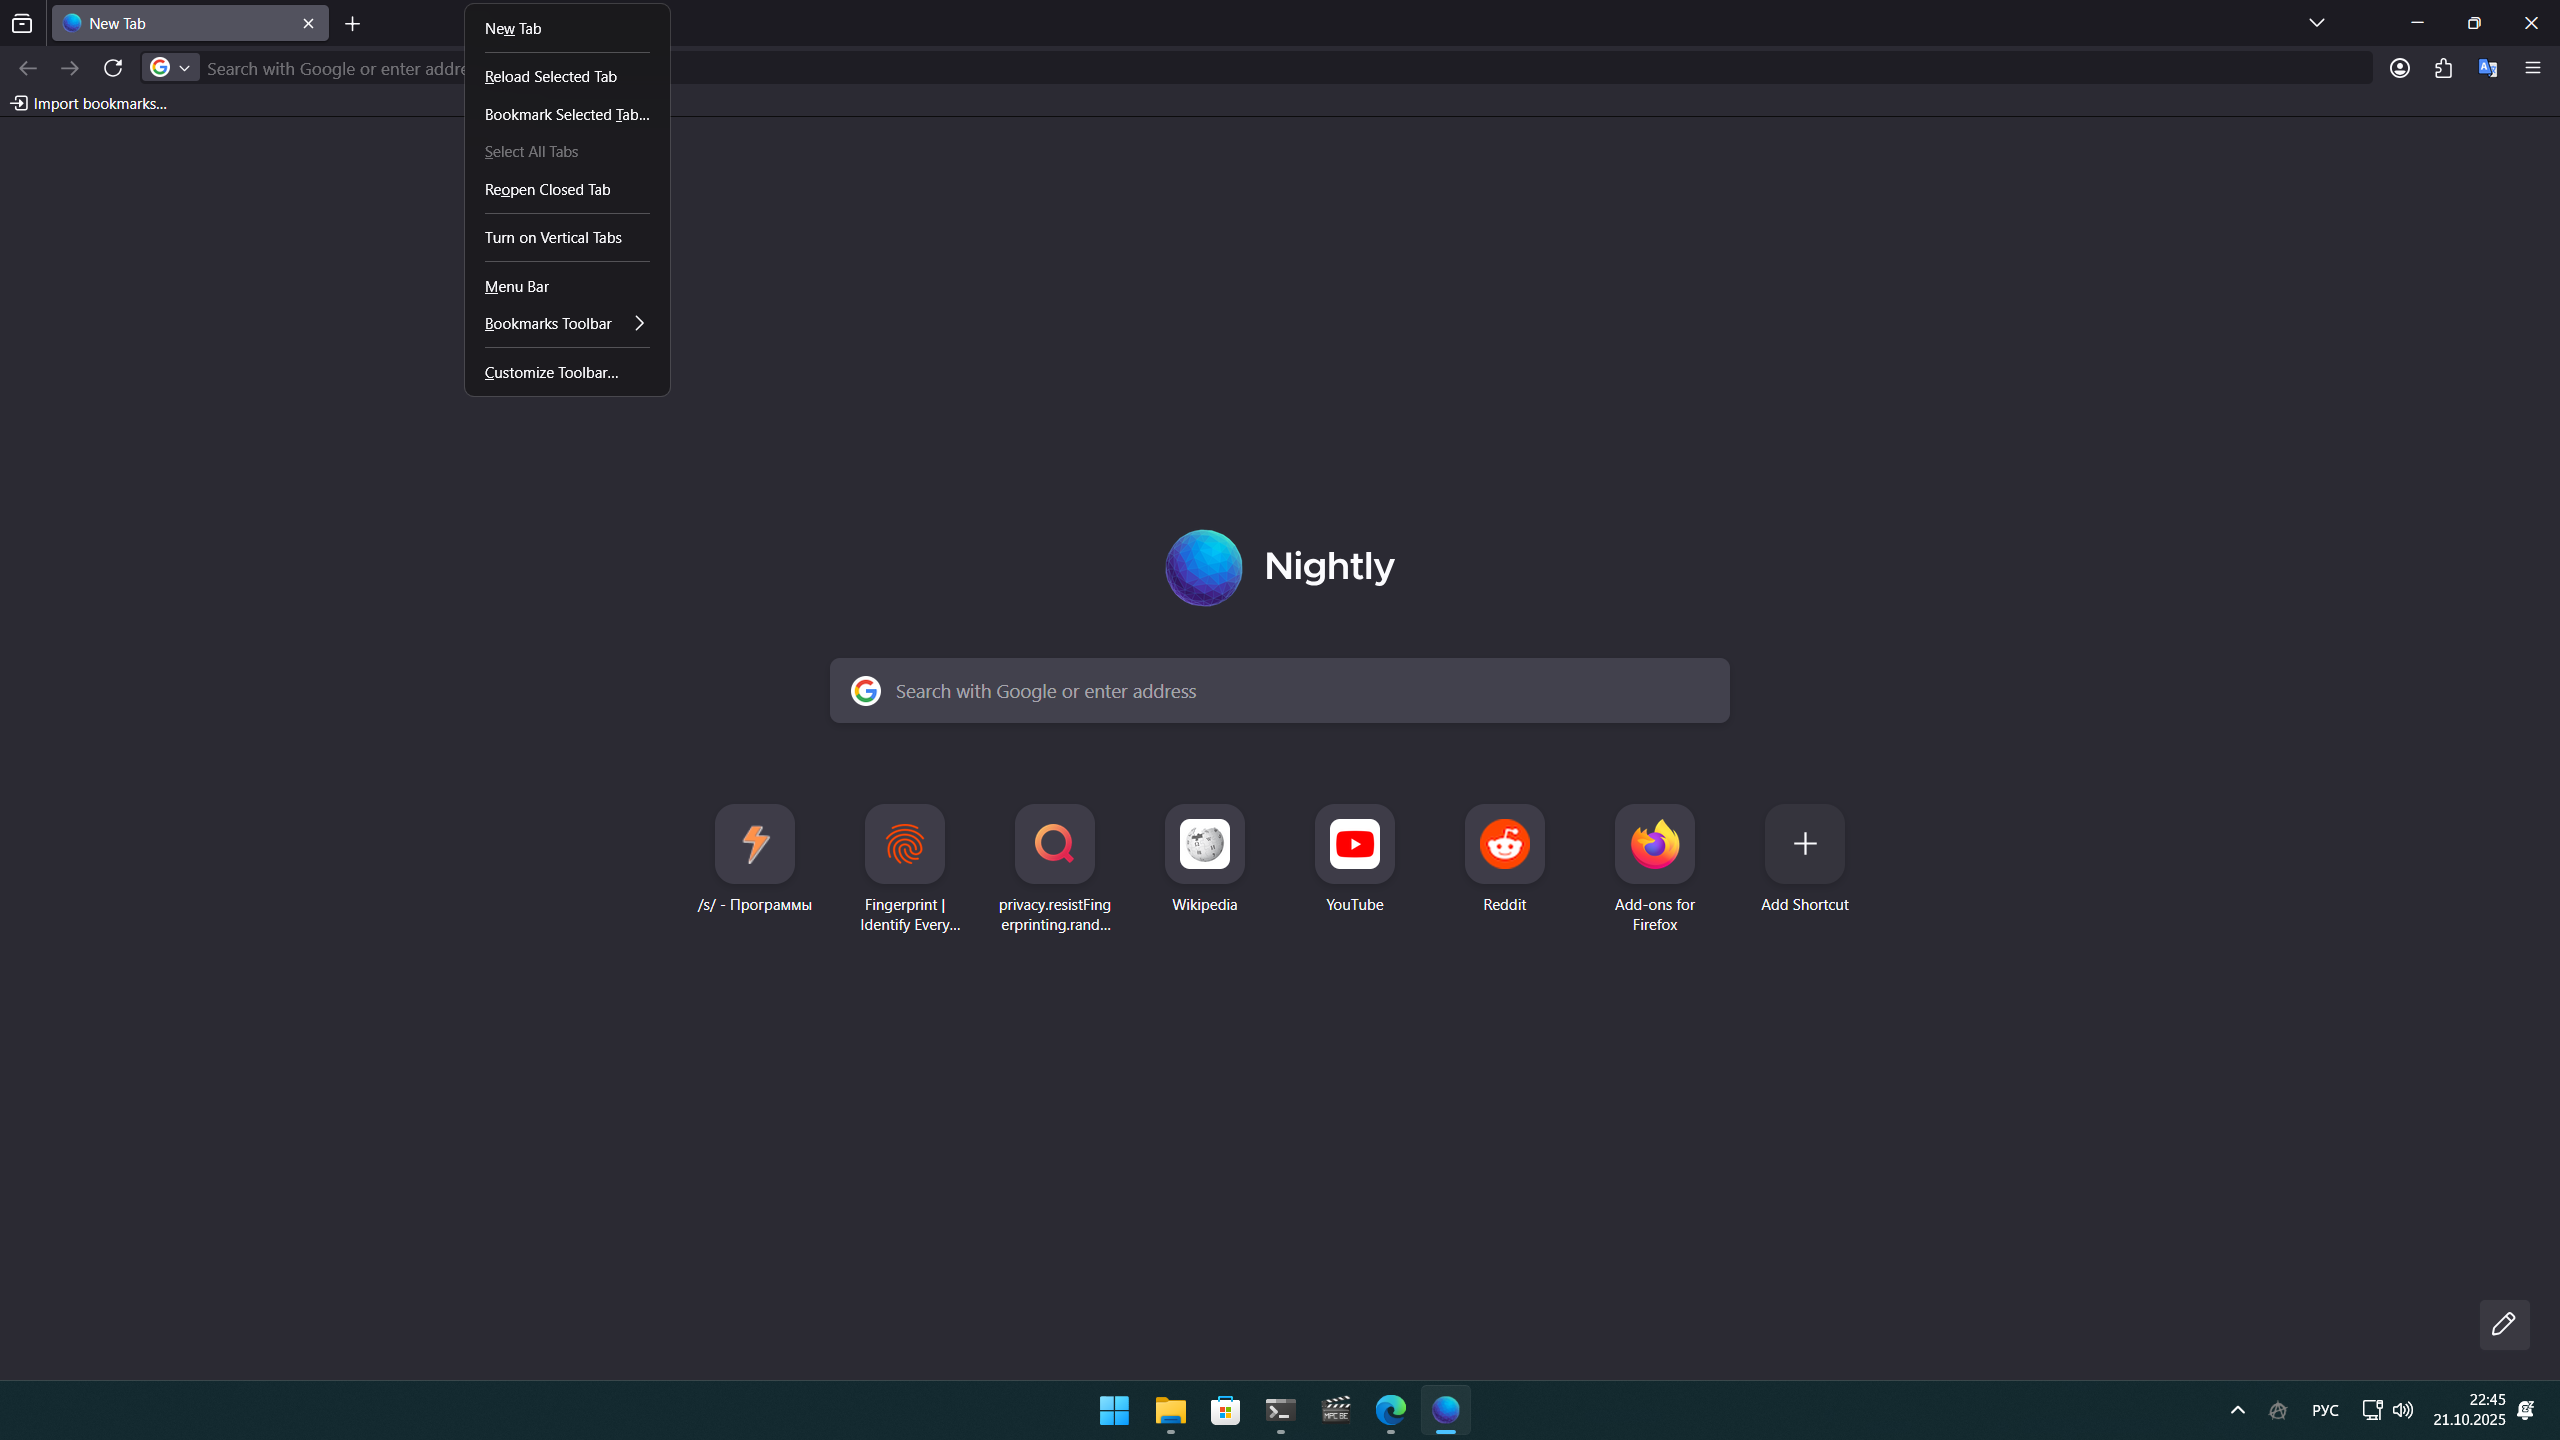Focus the center Google search field
The image size is (2560, 1440).
point(1300,691)
